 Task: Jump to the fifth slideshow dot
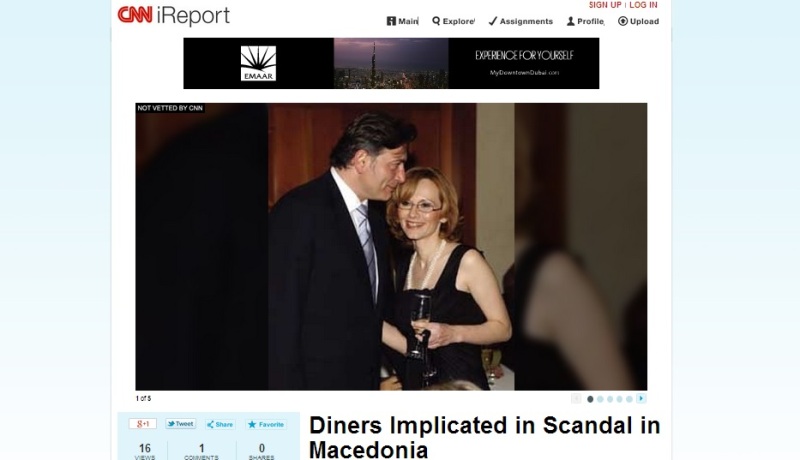tap(629, 399)
